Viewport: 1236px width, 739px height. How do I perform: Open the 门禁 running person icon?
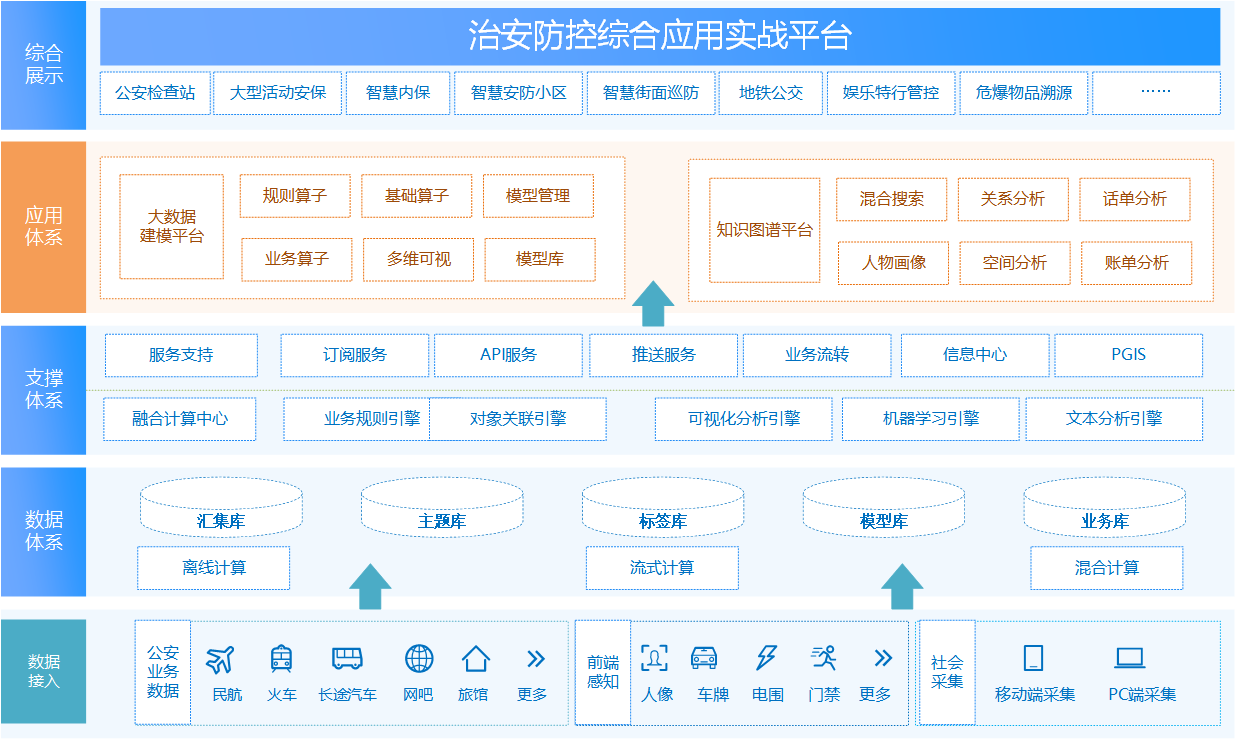coord(823,658)
